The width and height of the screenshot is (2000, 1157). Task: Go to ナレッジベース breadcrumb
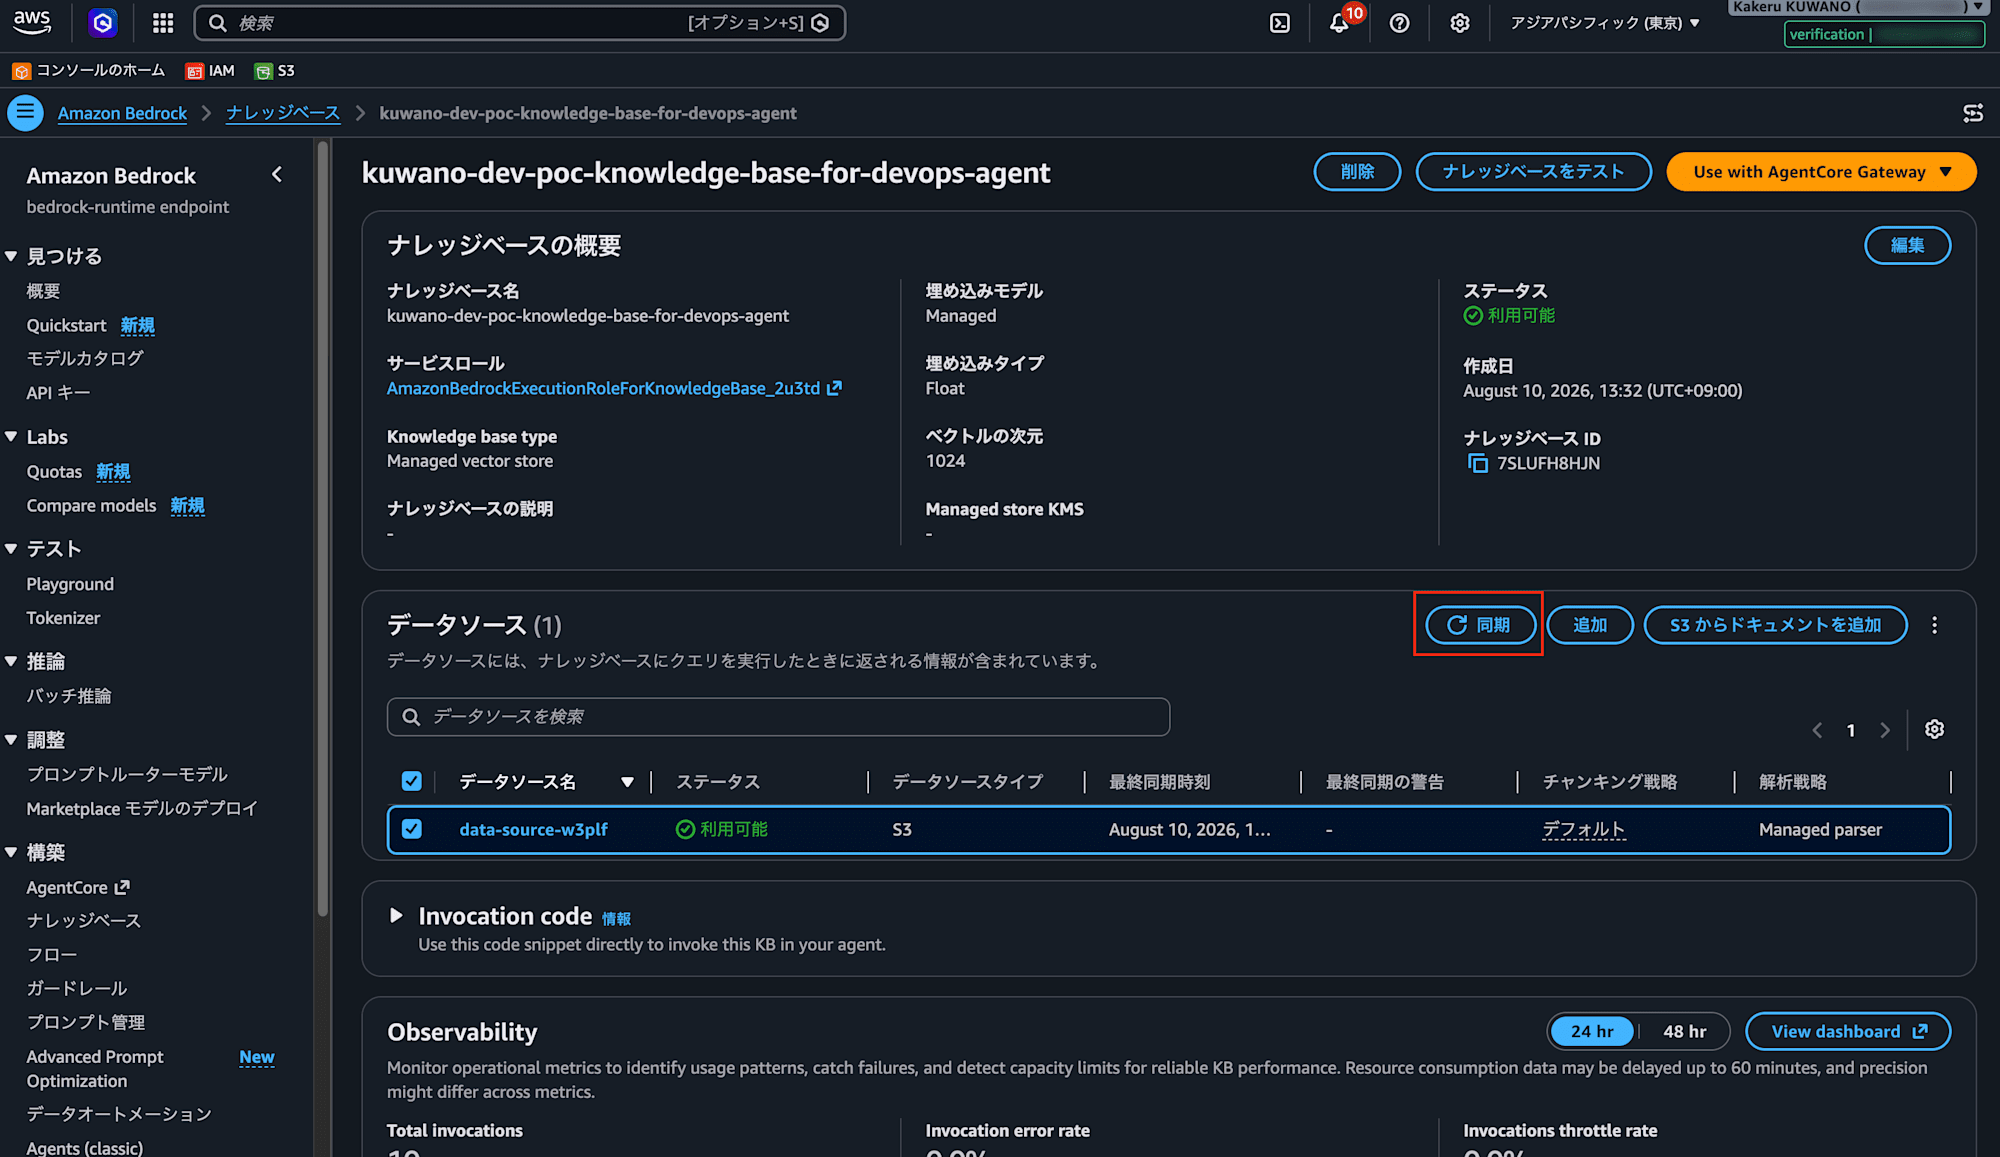(283, 113)
